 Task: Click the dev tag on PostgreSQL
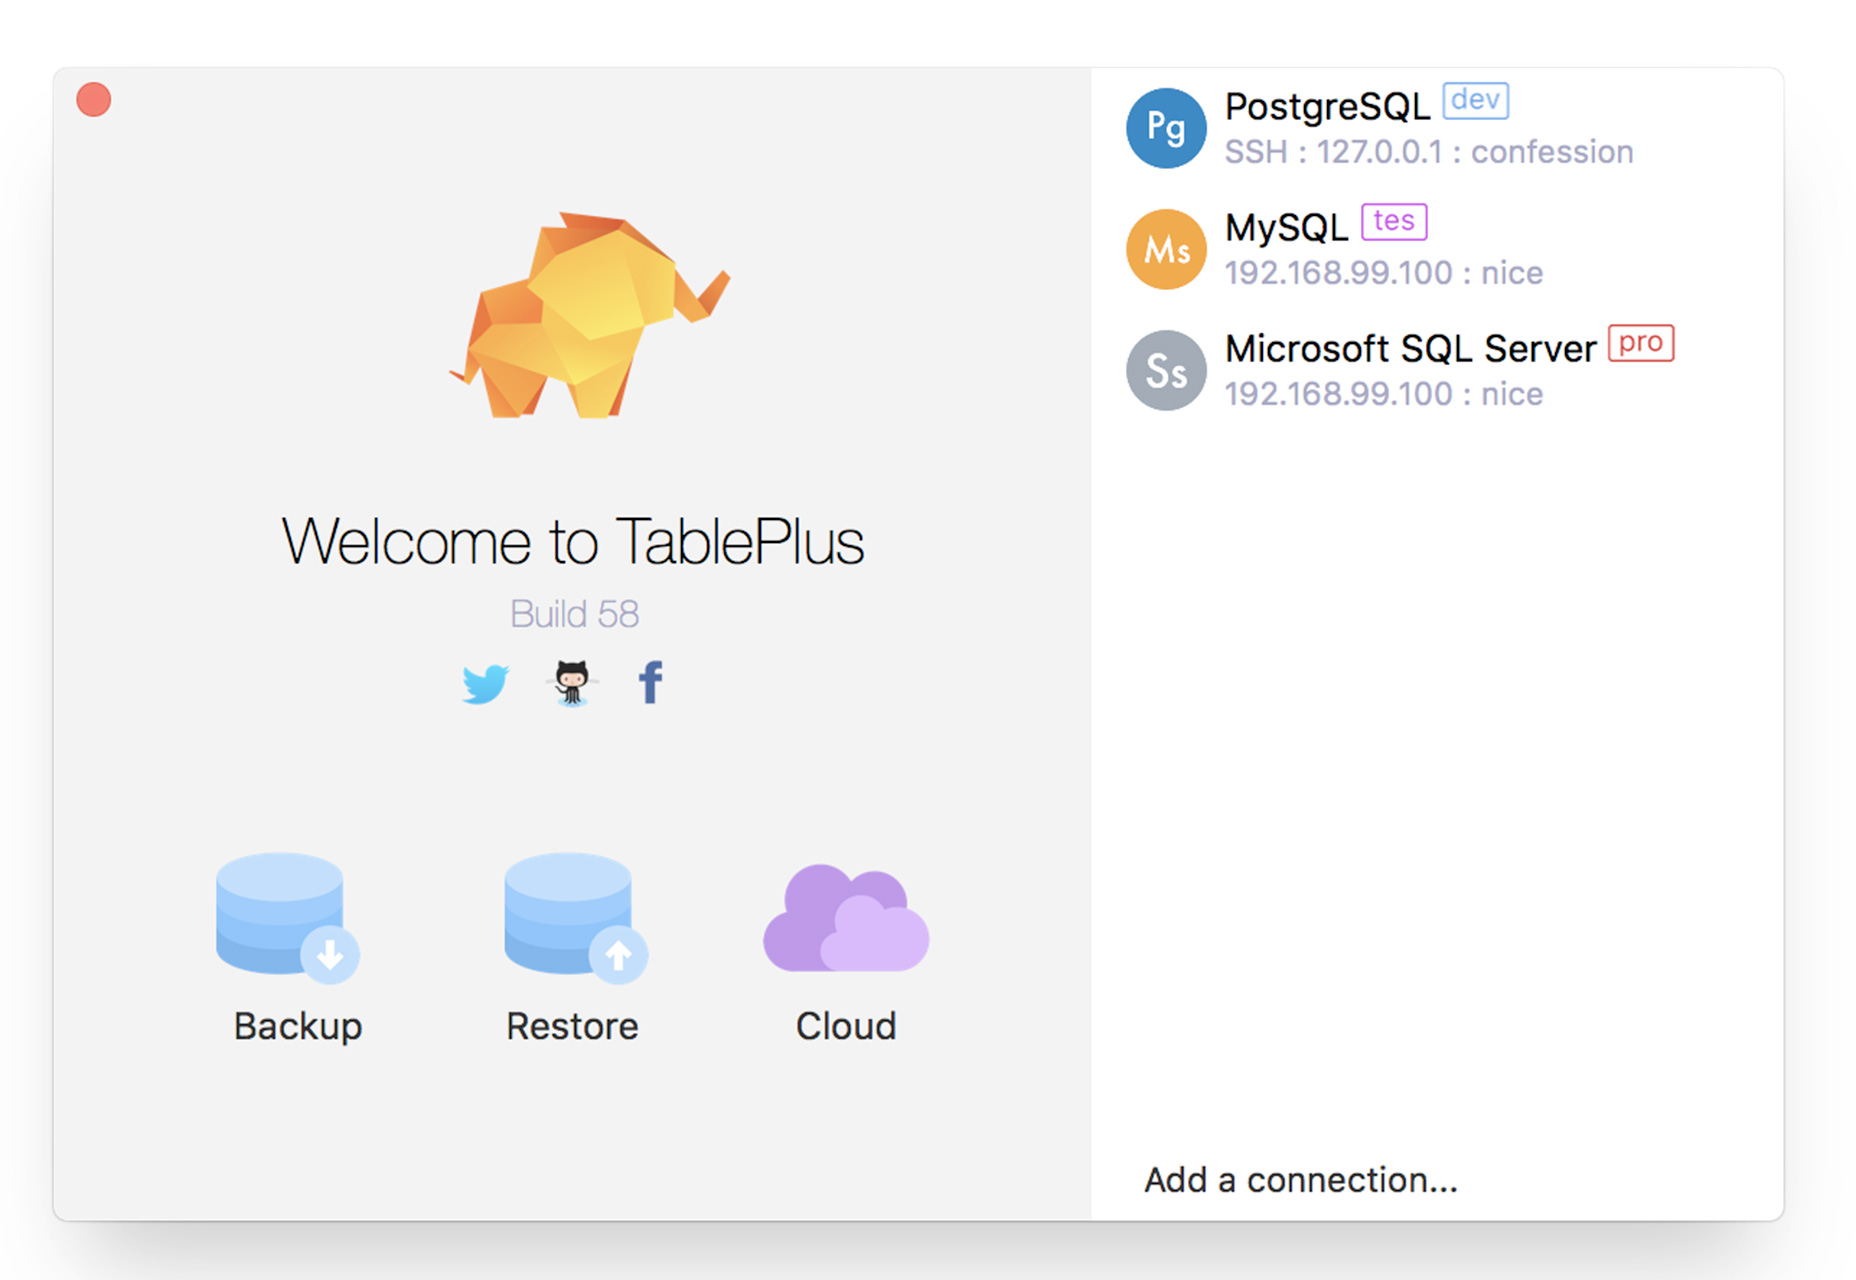click(1475, 101)
